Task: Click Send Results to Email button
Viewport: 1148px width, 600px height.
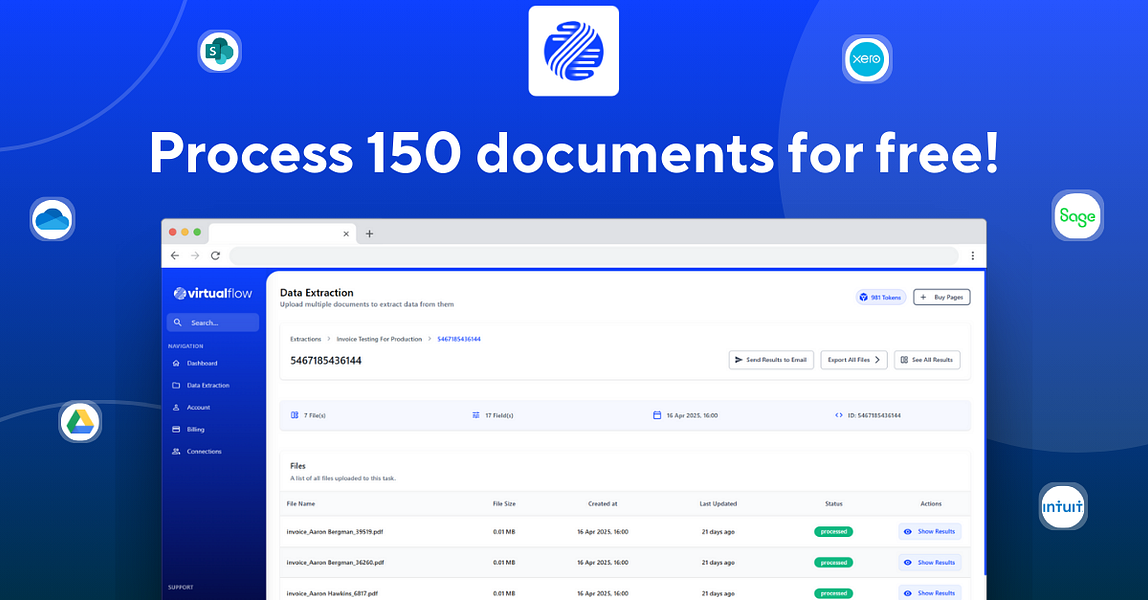Action: click(x=771, y=360)
